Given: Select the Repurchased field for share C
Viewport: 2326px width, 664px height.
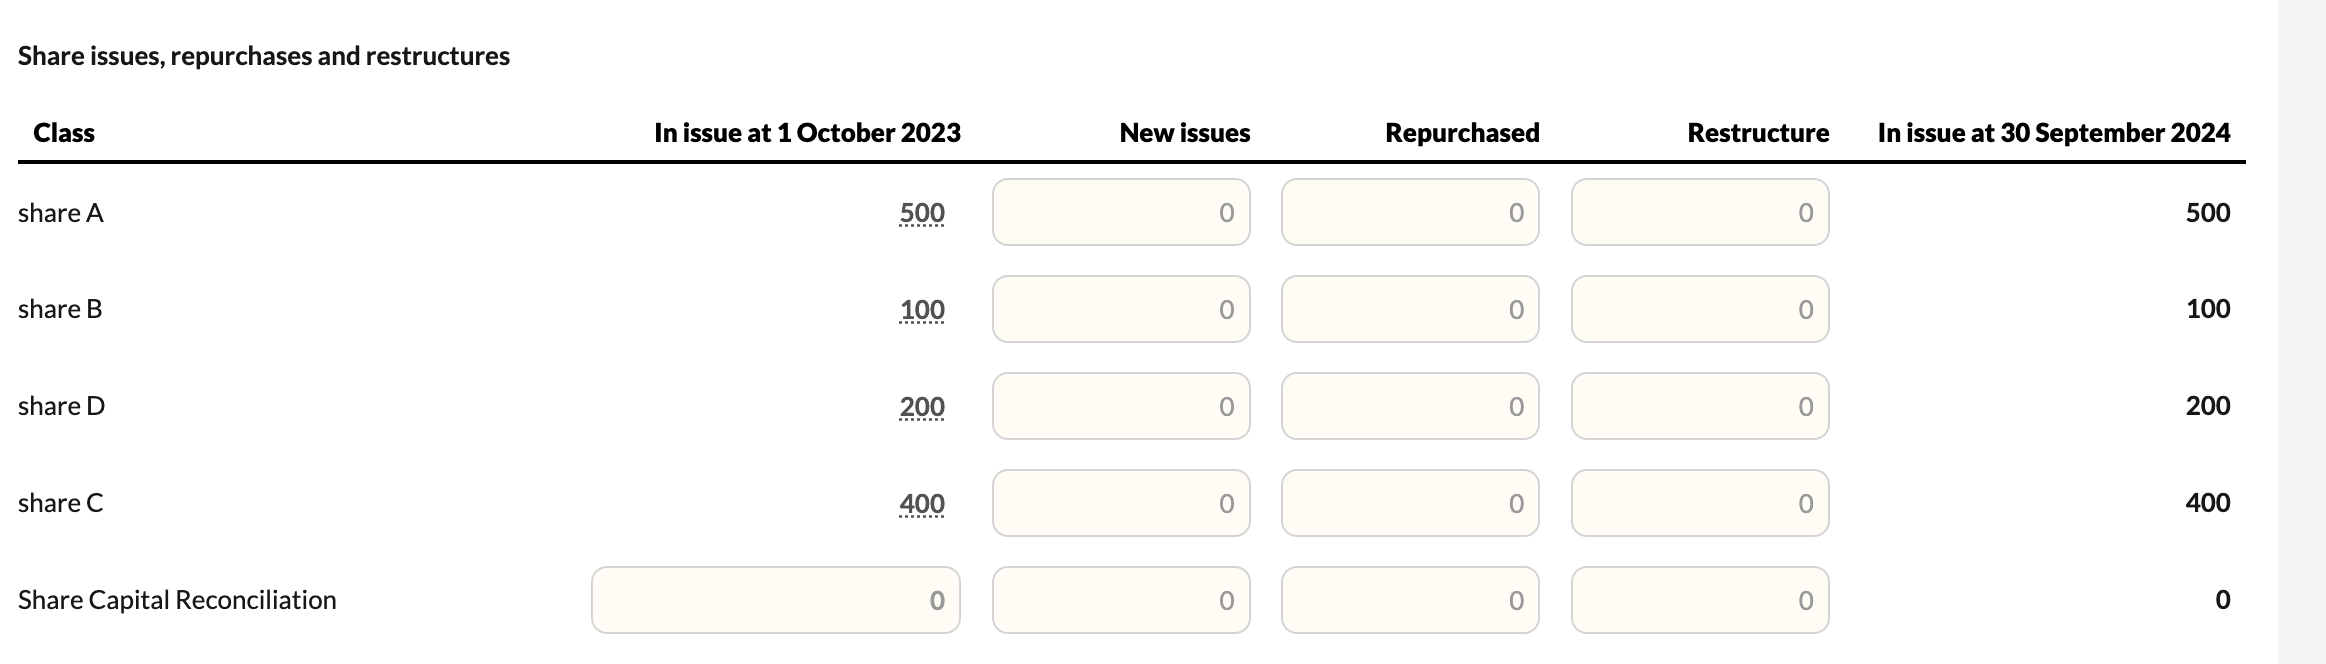Looking at the screenshot, I should pyautogui.click(x=1410, y=503).
